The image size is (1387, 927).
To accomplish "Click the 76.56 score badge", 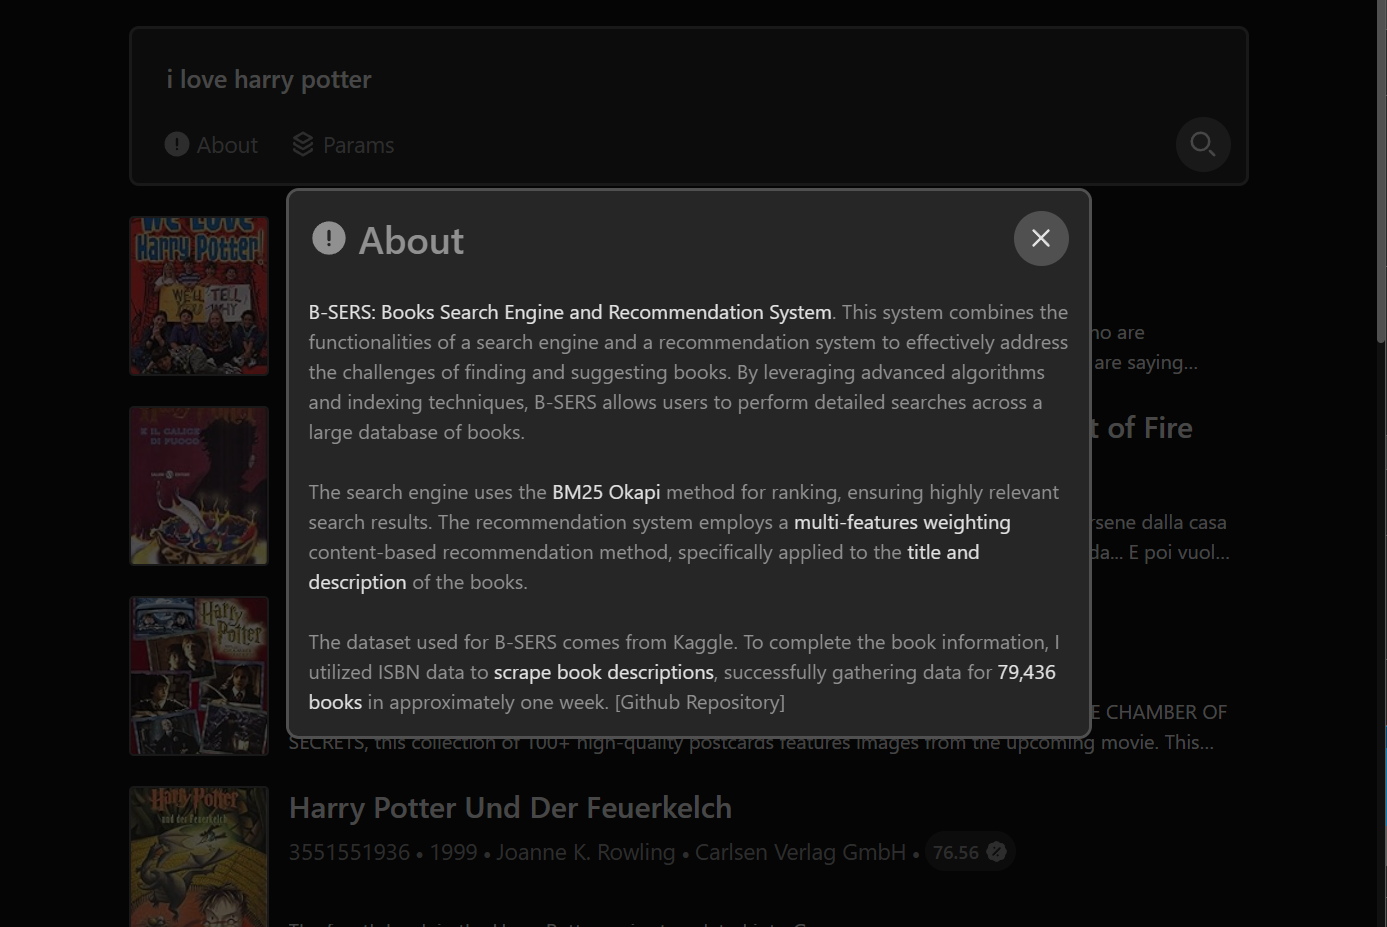I will pos(970,852).
